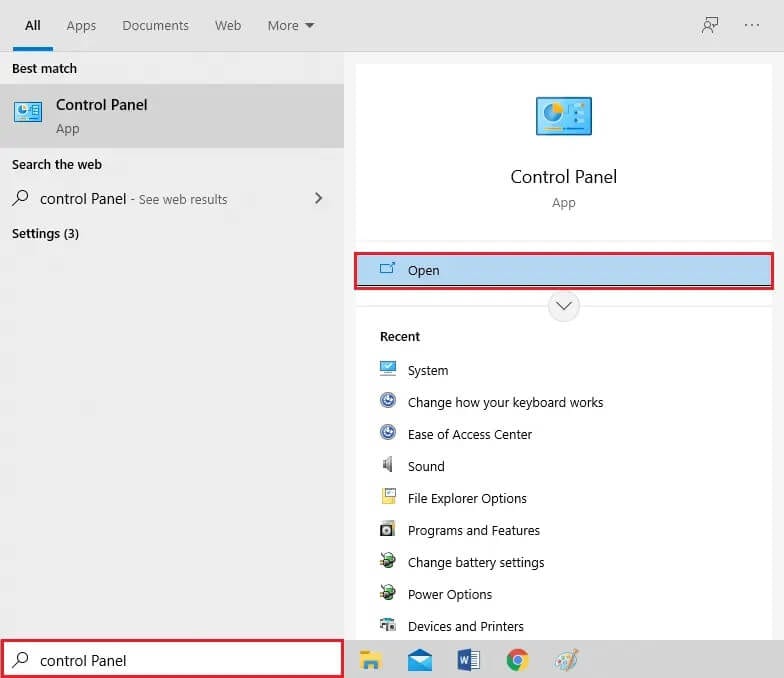
Task: Launch Google Chrome from the taskbar
Action: click(x=517, y=660)
